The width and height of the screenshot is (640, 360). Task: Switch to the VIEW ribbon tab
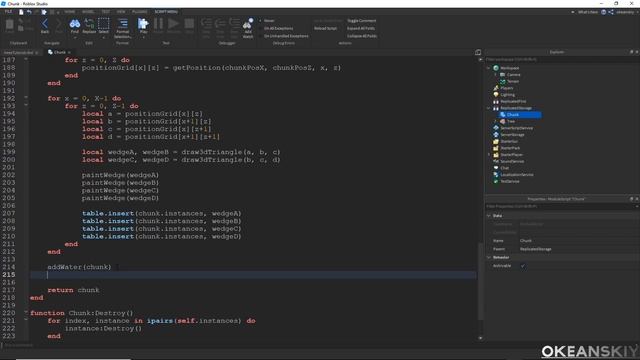[121, 12]
